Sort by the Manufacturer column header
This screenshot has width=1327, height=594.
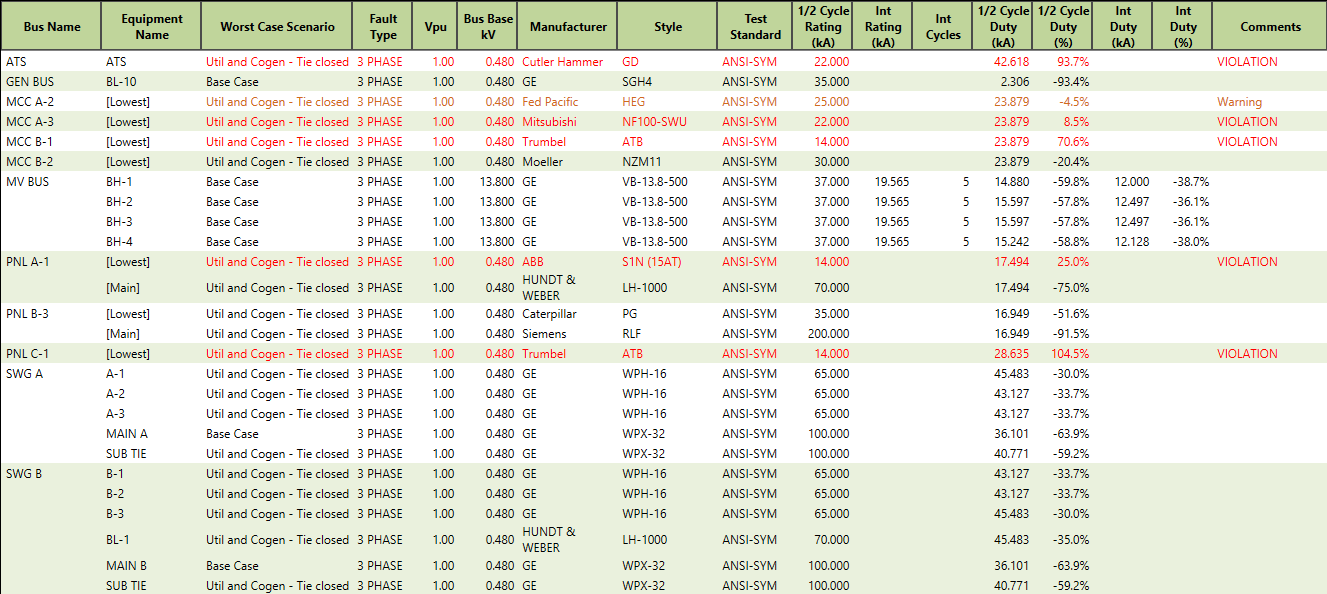[567, 27]
